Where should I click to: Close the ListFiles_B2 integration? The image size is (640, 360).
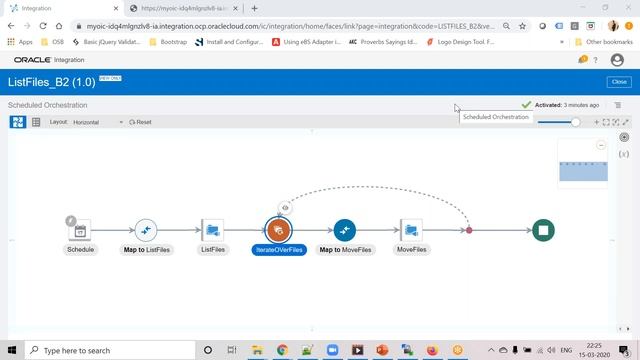(619, 82)
